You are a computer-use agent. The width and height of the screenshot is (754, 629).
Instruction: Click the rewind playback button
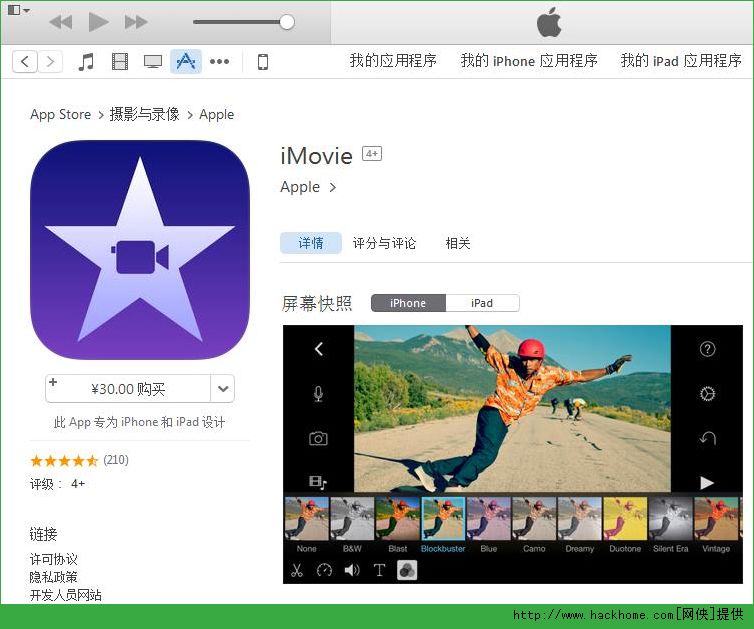click(x=61, y=22)
